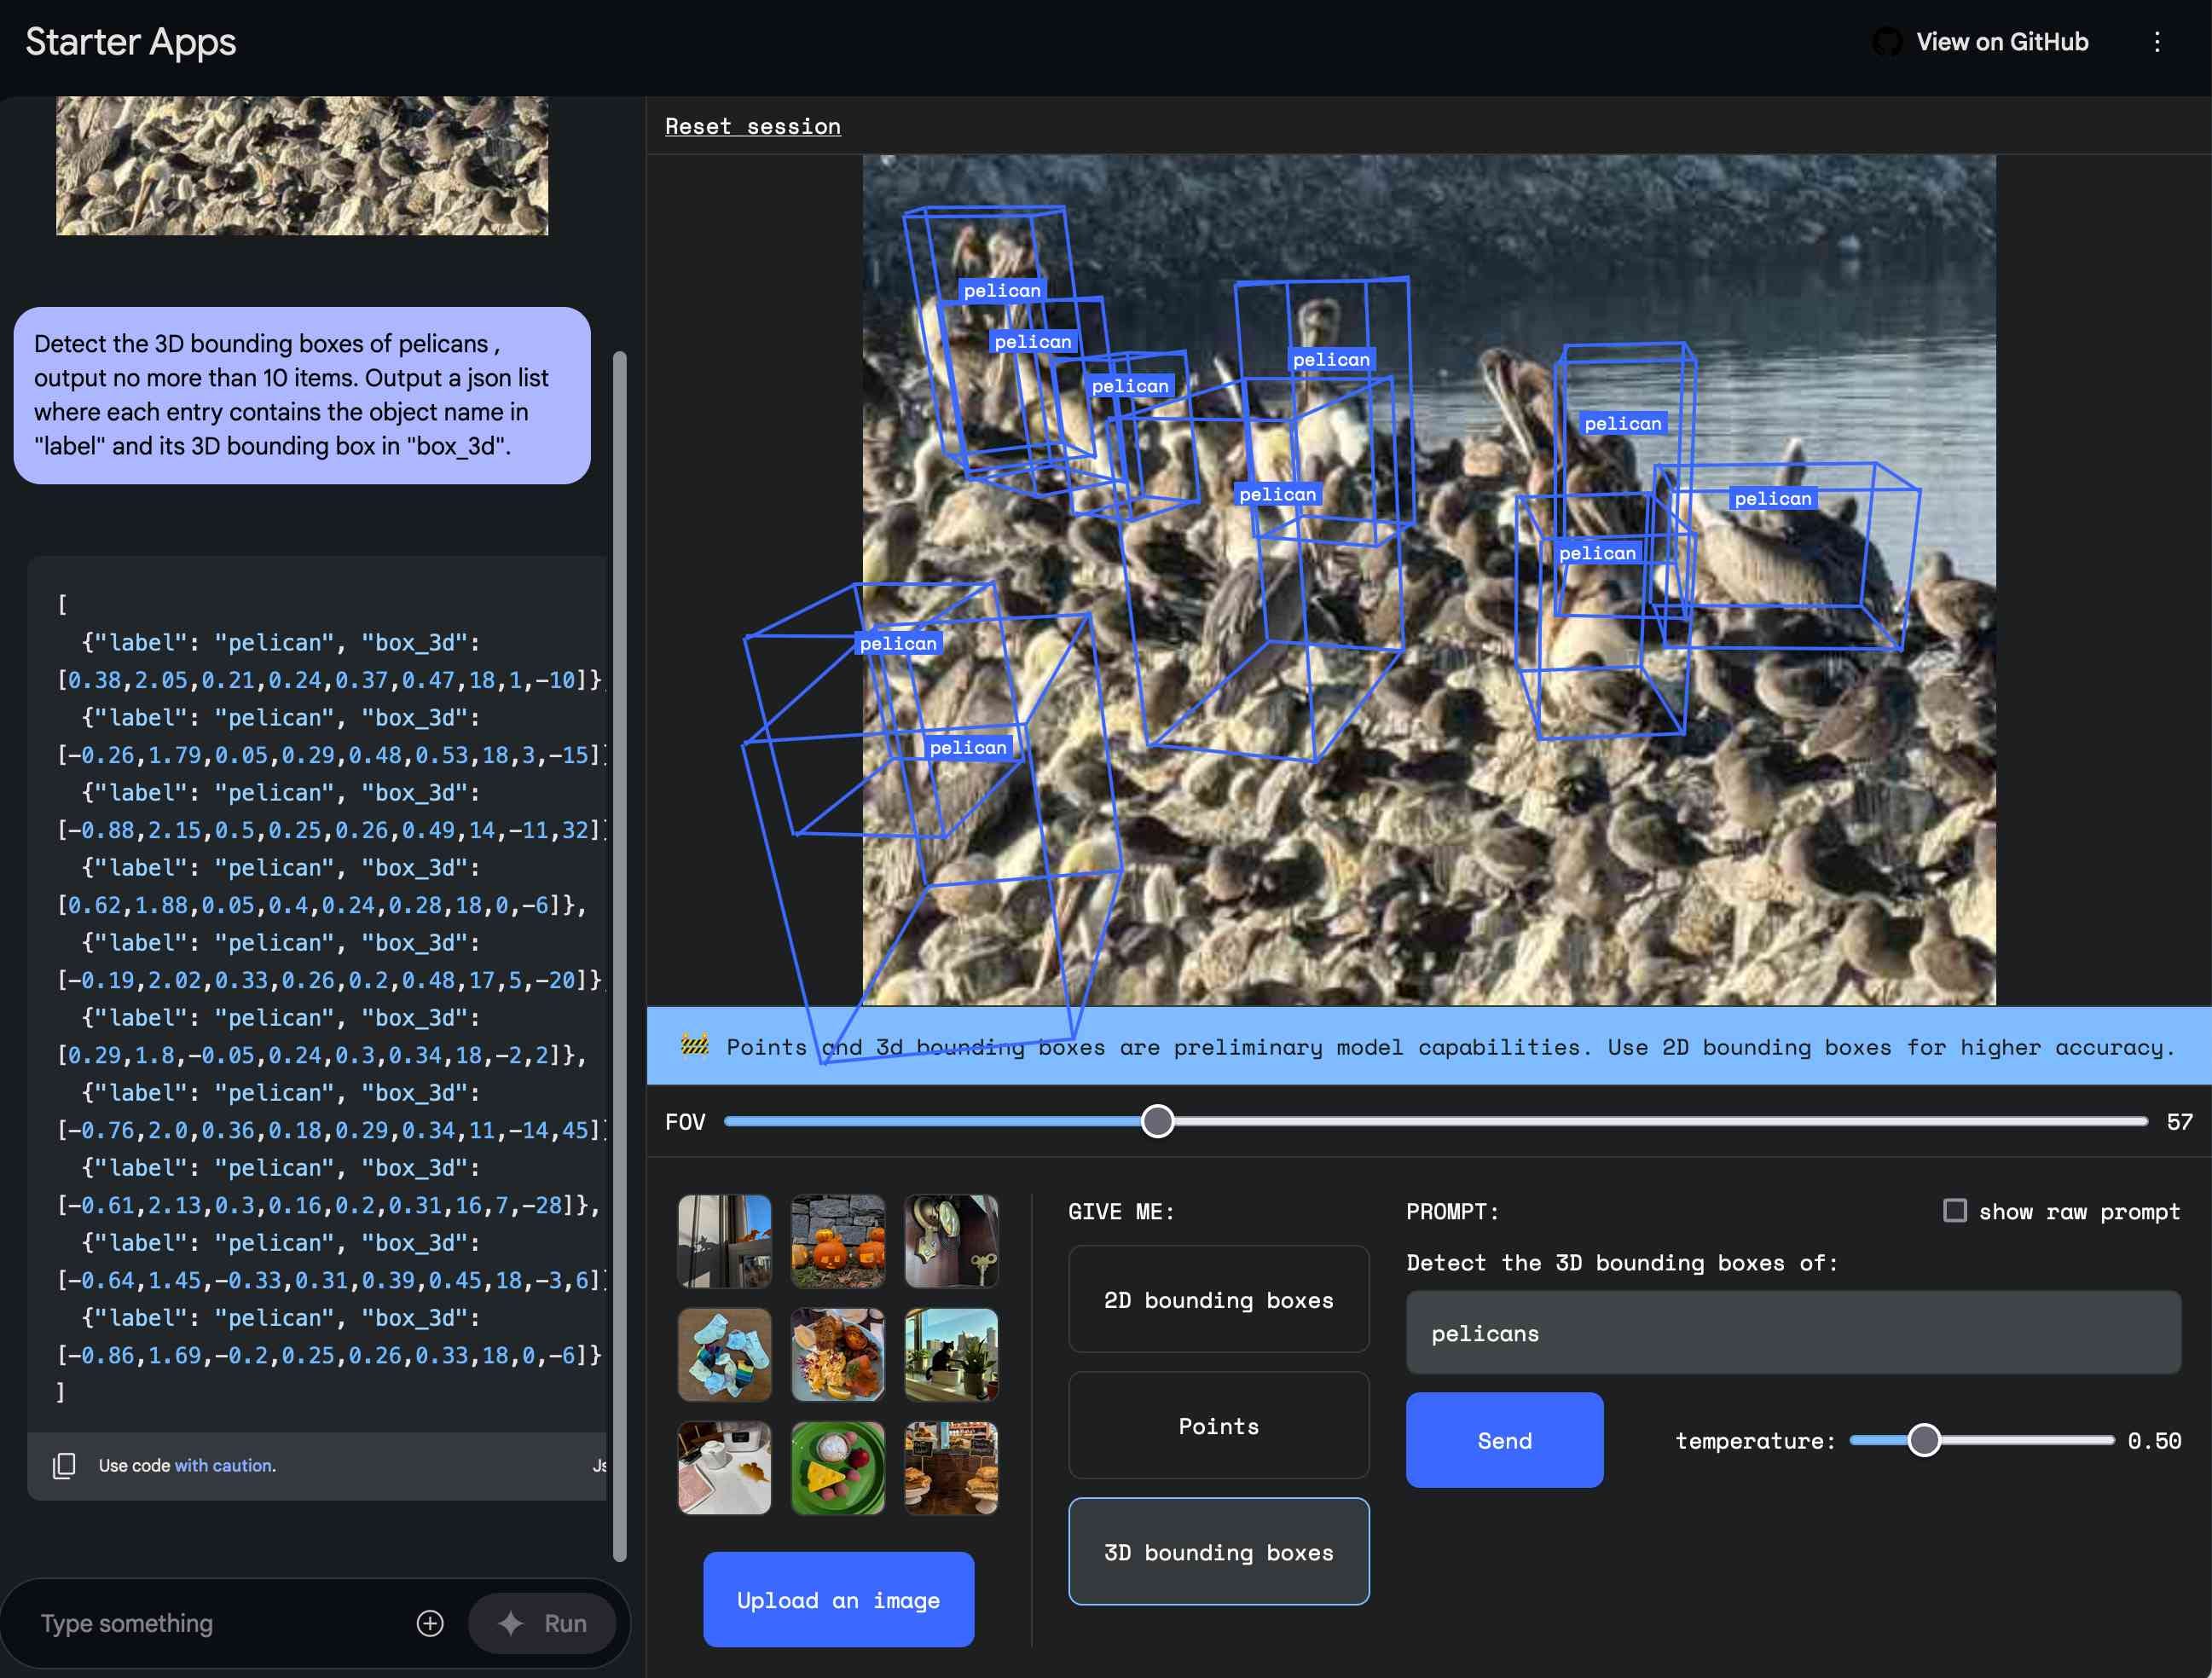The height and width of the screenshot is (1678, 2212).
Task: Select 2D bounding boxes mode
Action: point(1218,1300)
